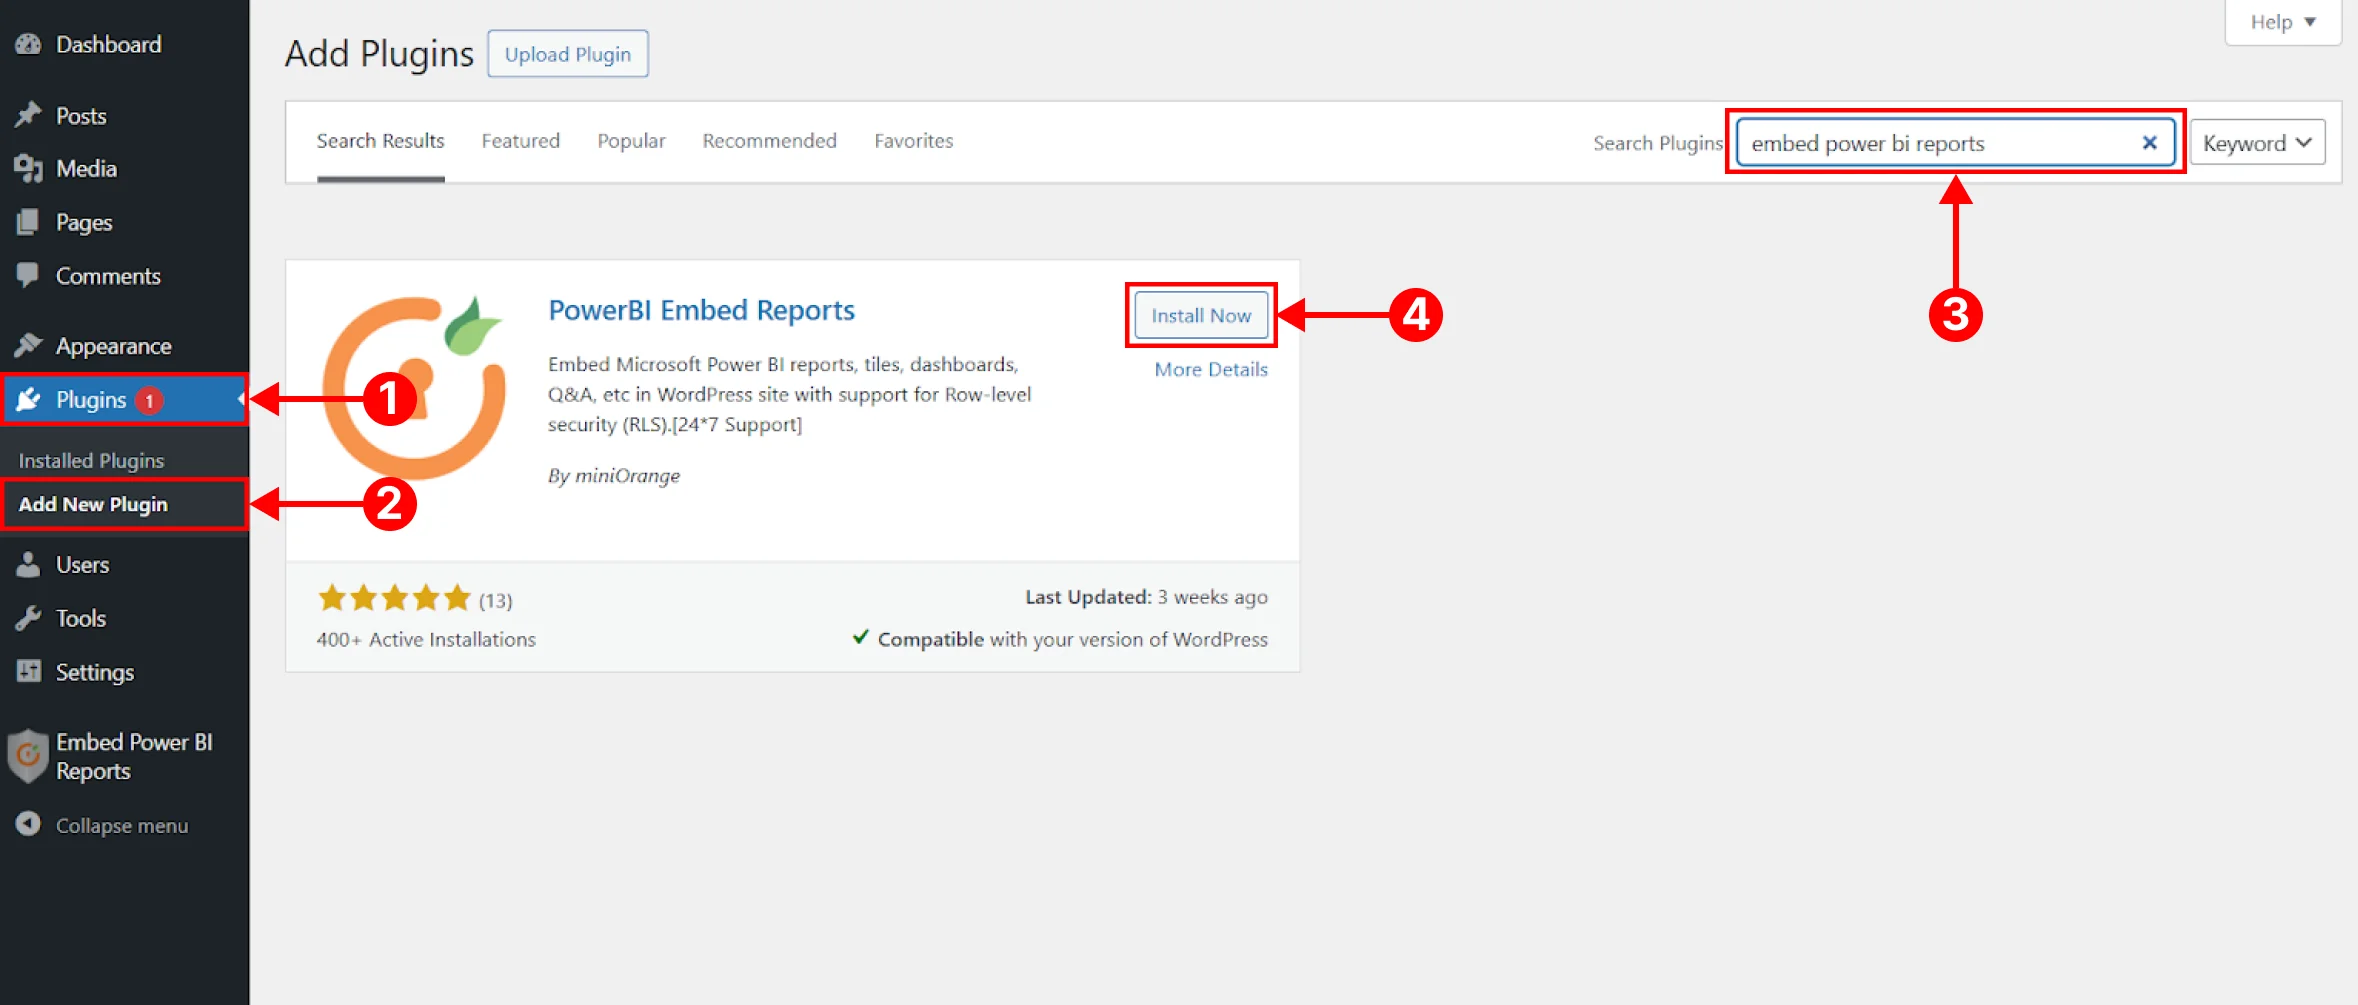Switch to the Popular tab
This screenshot has height=1005, width=2358.
coord(631,141)
